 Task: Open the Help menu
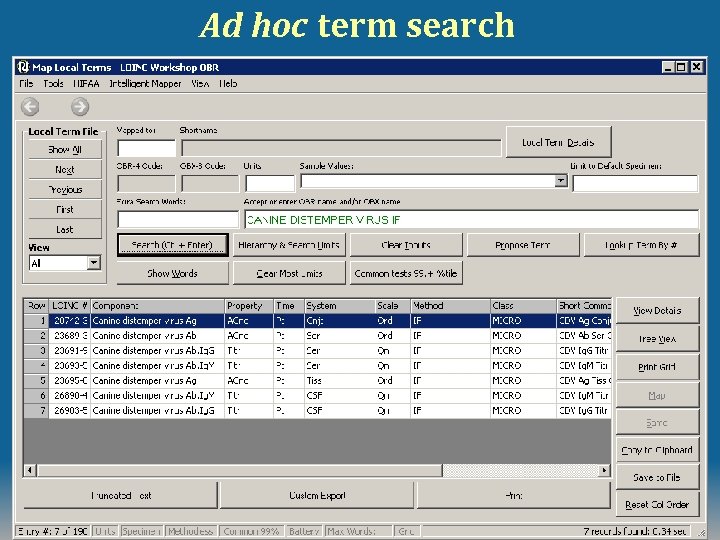pos(228,84)
